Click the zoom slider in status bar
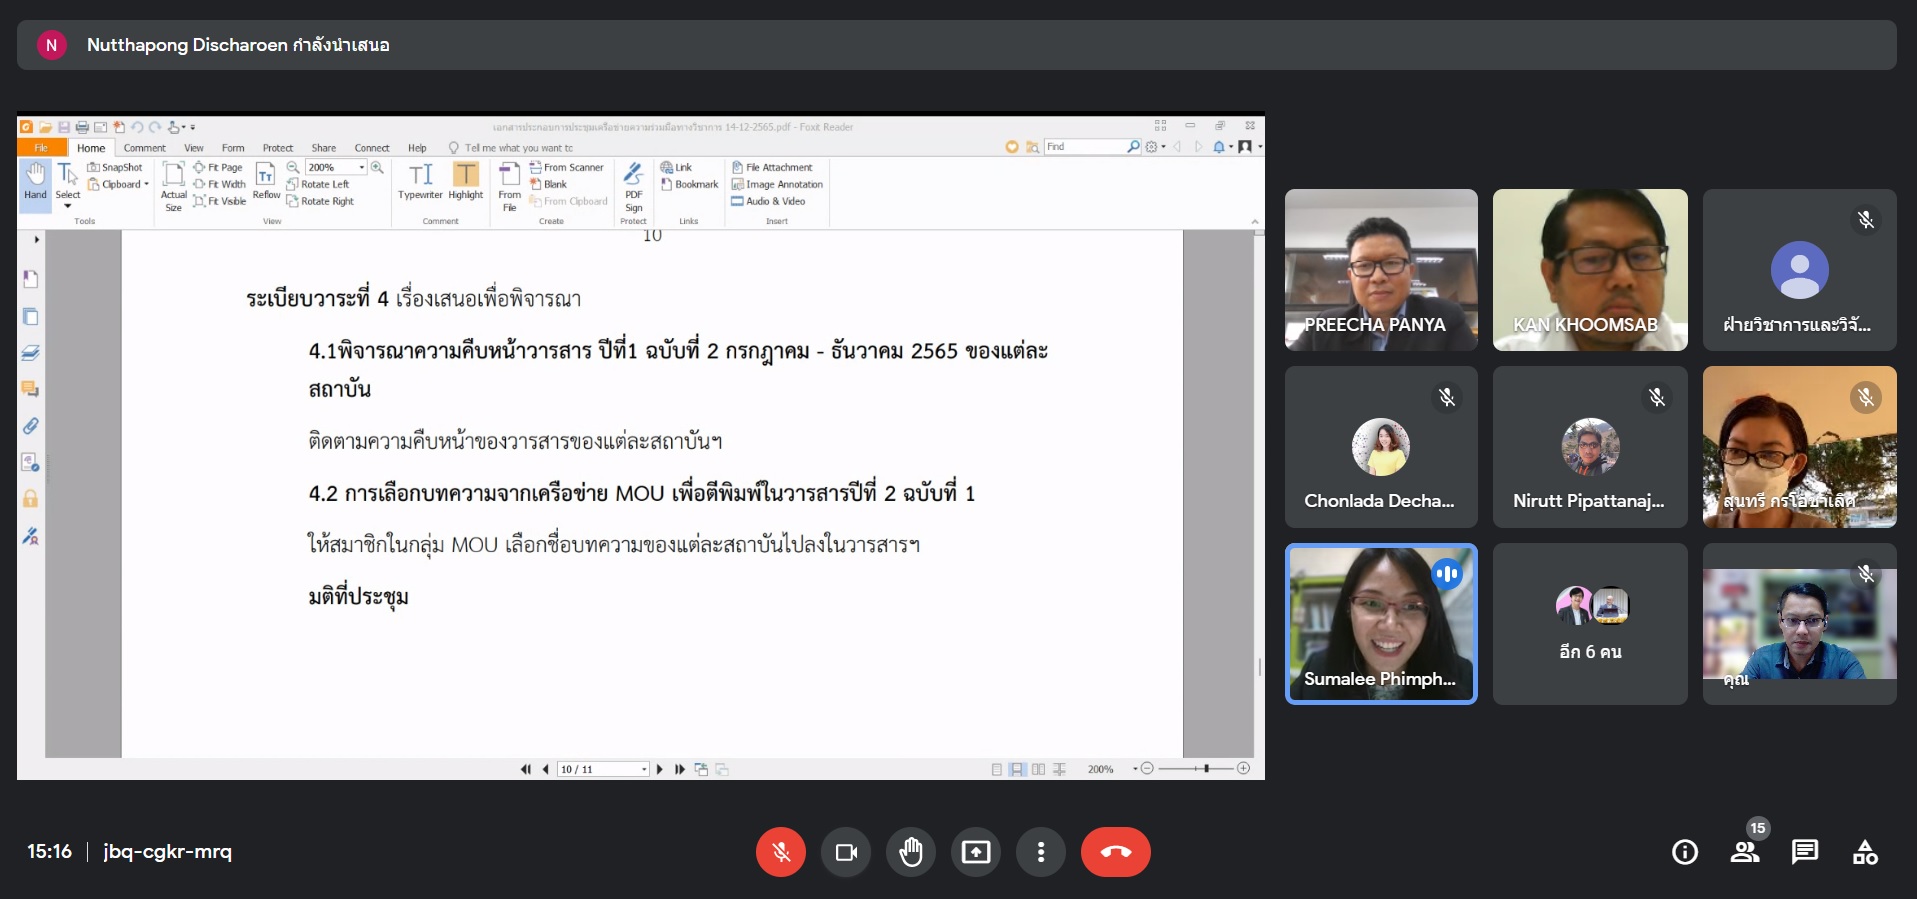This screenshot has height=899, width=1917. click(x=1195, y=769)
